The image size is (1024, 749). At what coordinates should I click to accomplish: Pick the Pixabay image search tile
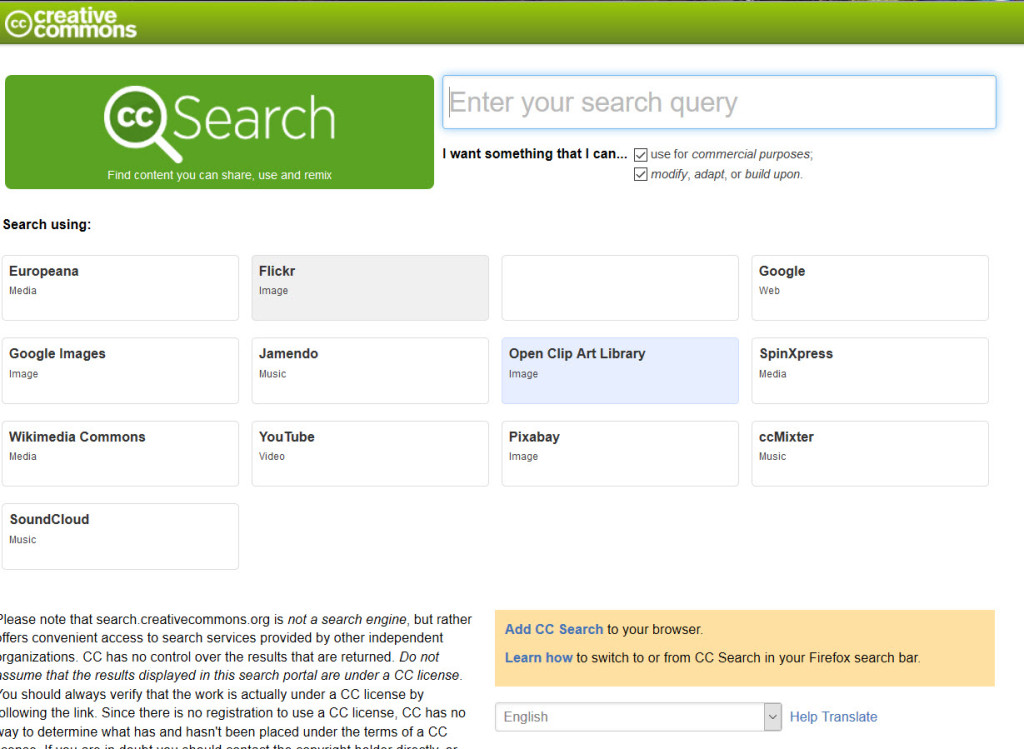pos(620,453)
